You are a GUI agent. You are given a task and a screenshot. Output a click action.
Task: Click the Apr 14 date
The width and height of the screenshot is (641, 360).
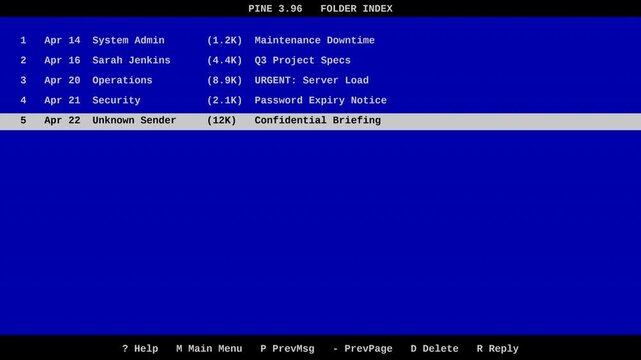[62, 40]
